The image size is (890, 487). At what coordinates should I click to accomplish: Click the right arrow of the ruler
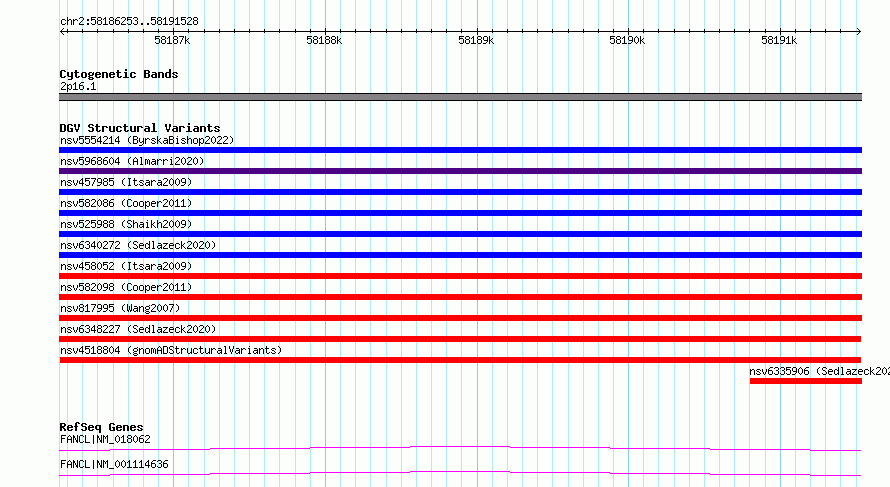[859, 32]
